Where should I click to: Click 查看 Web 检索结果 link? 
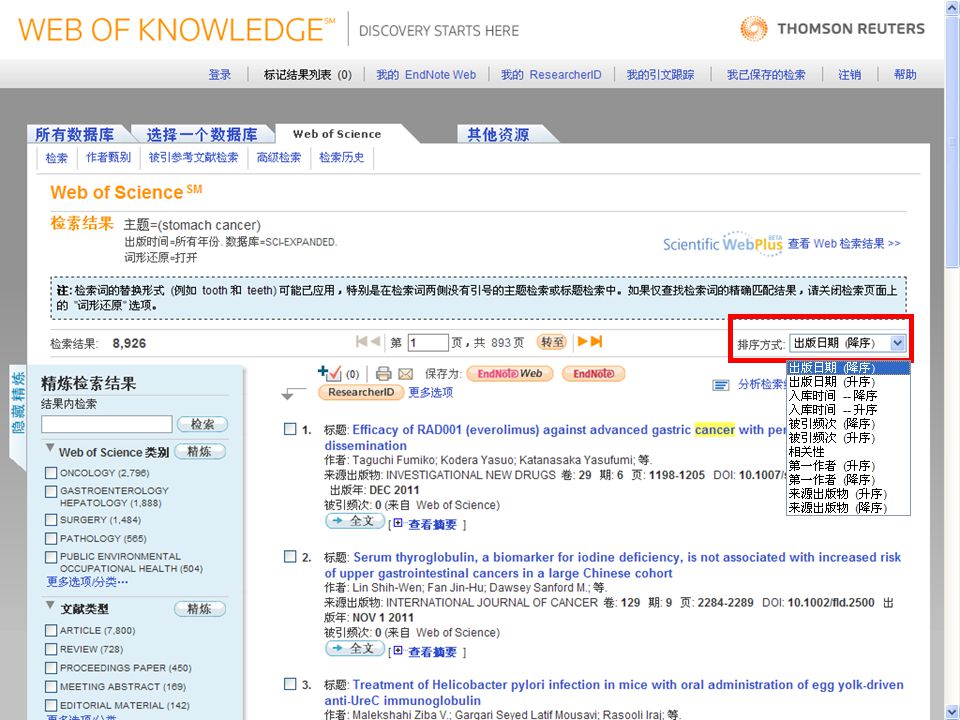844,244
